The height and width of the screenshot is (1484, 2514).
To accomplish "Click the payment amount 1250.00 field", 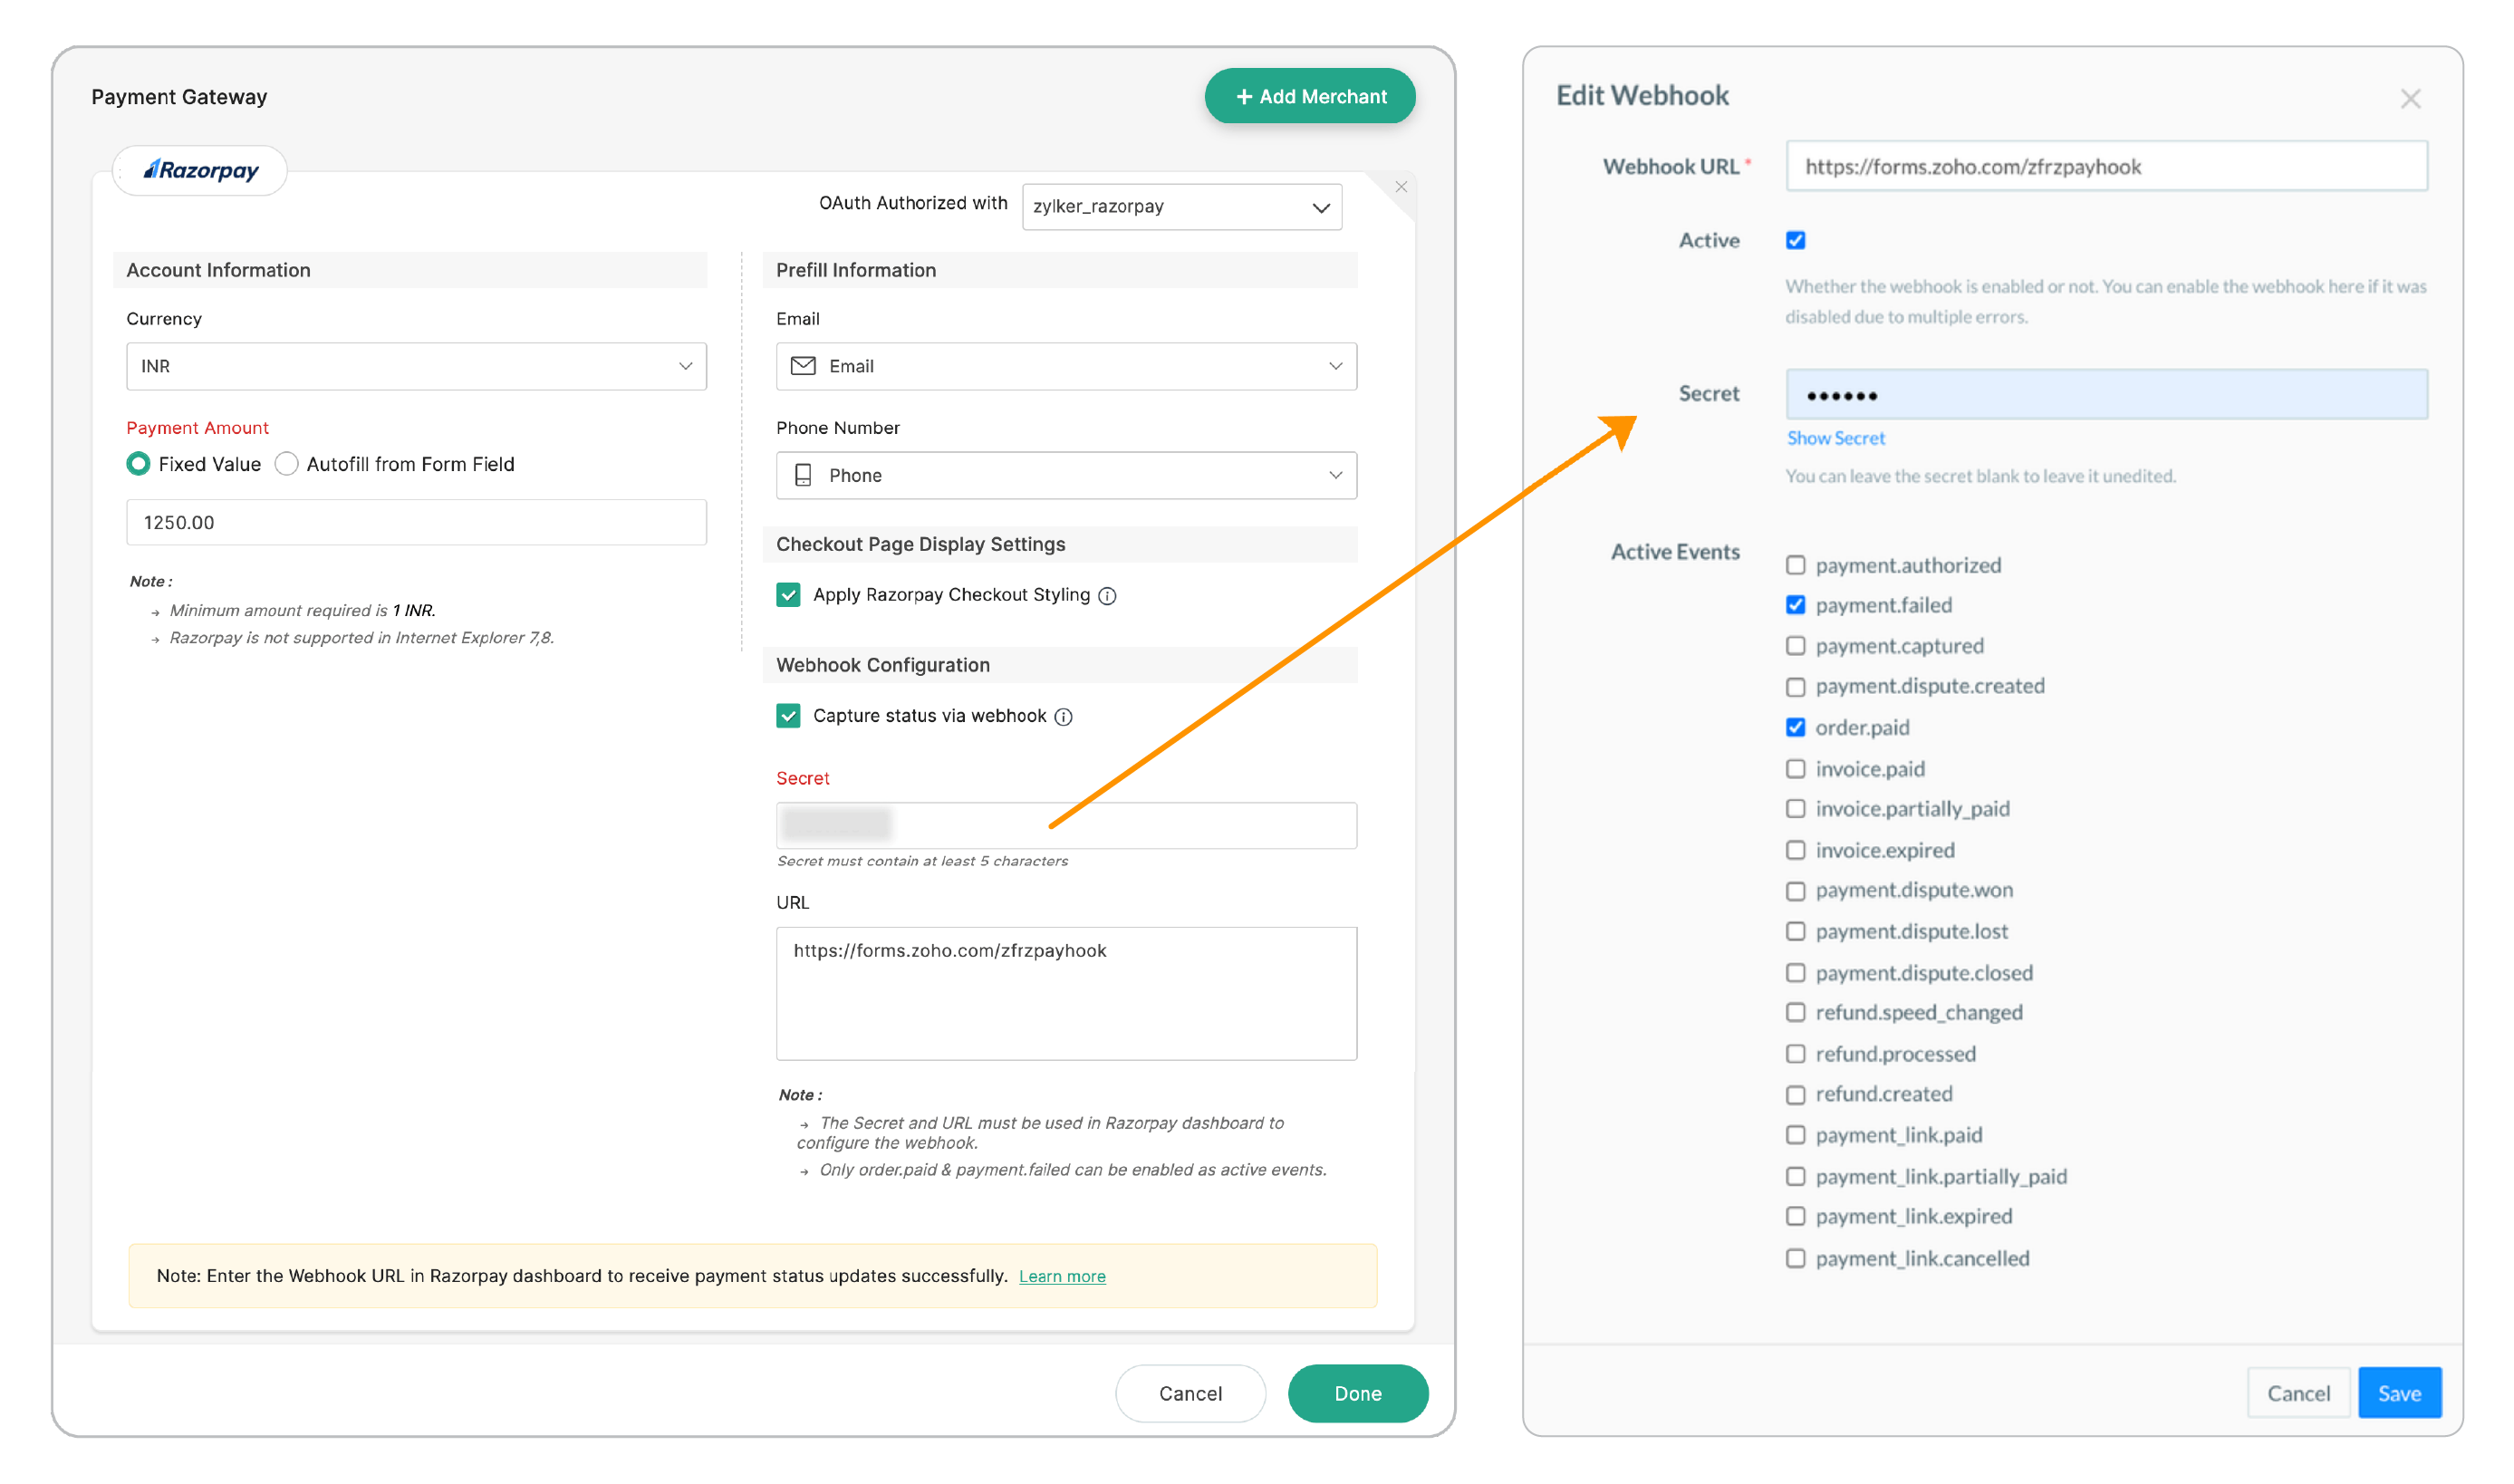I will click(416, 522).
